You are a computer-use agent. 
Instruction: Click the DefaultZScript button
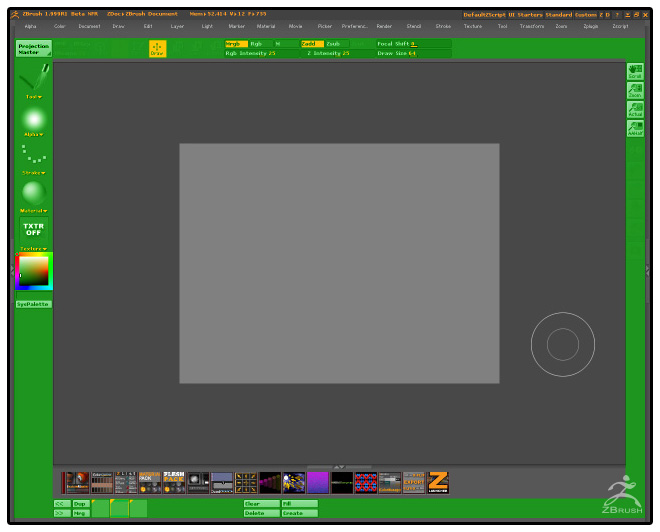click(x=484, y=15)
